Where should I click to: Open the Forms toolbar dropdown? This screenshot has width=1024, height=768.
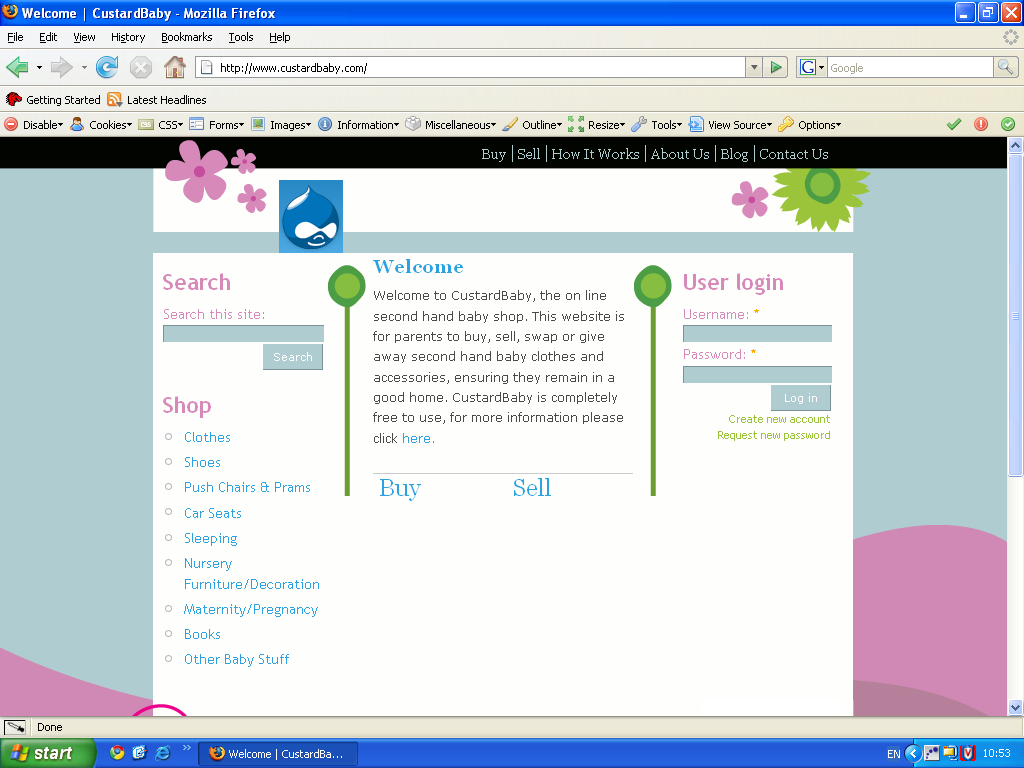pos(217,124)
